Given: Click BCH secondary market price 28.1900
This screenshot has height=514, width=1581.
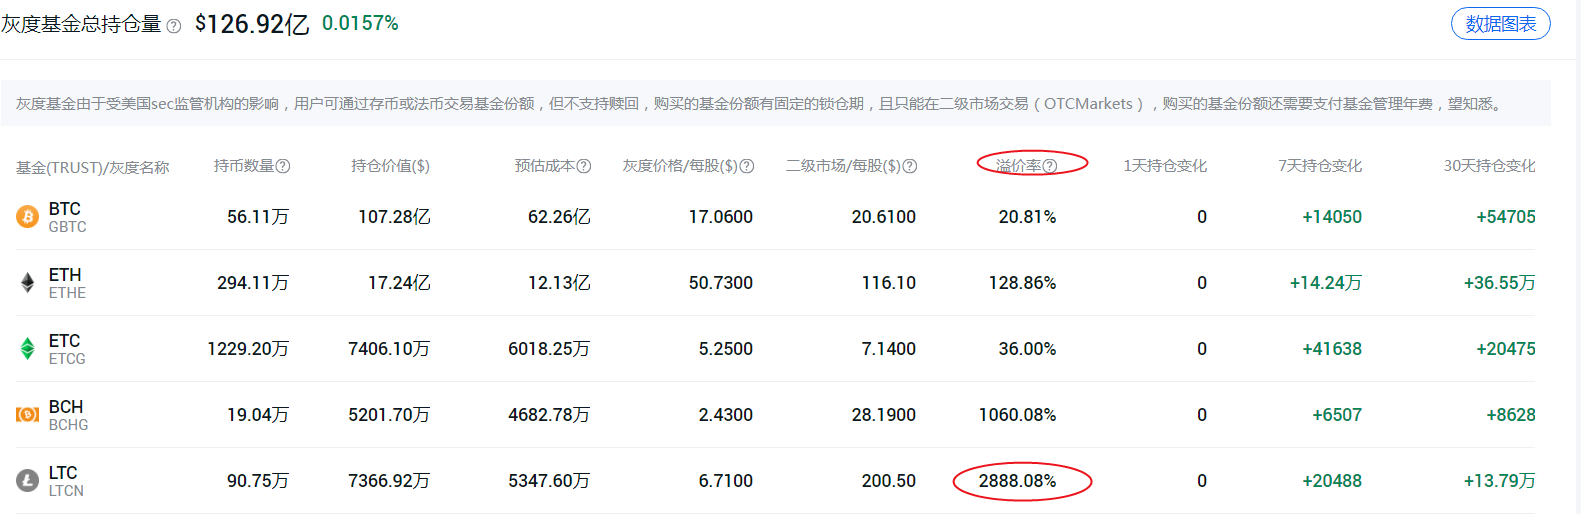Looking at the screenshot, I should coord(884,415).
